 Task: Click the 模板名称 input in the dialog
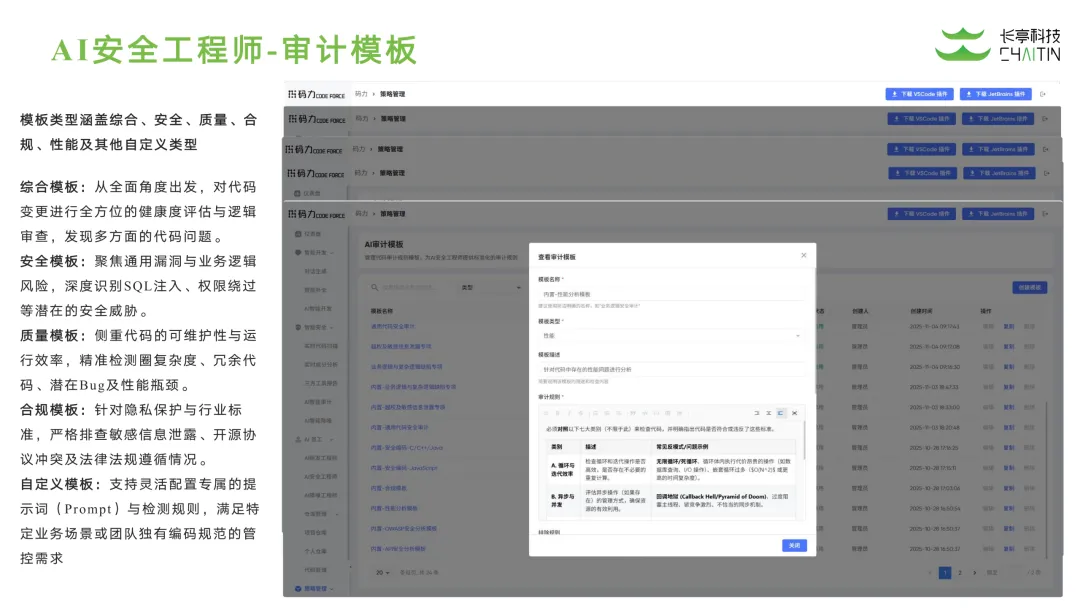tap(672, 294)
